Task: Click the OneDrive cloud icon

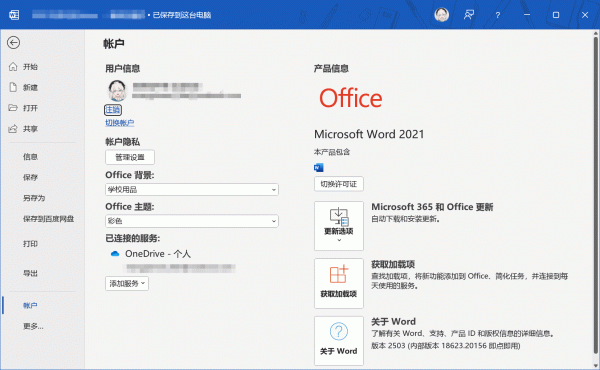Action: (115, 254)
